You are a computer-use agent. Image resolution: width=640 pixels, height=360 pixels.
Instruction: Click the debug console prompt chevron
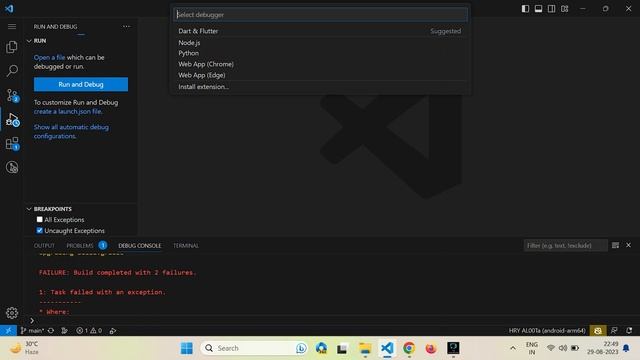(32, 320)
